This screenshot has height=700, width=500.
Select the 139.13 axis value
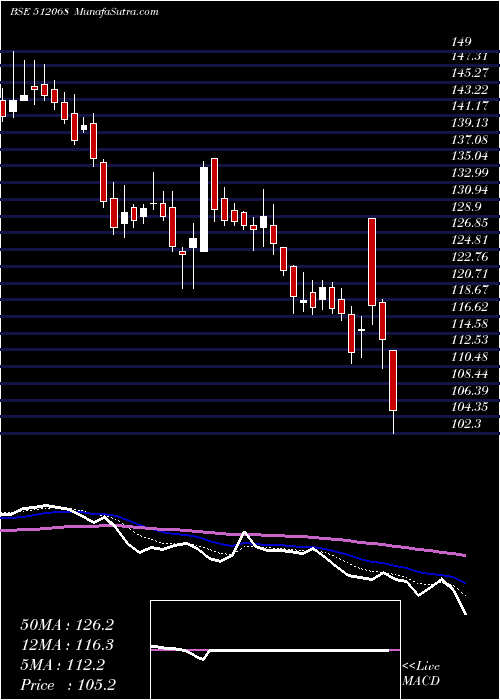pyautogui.click(x=470, y=123)
